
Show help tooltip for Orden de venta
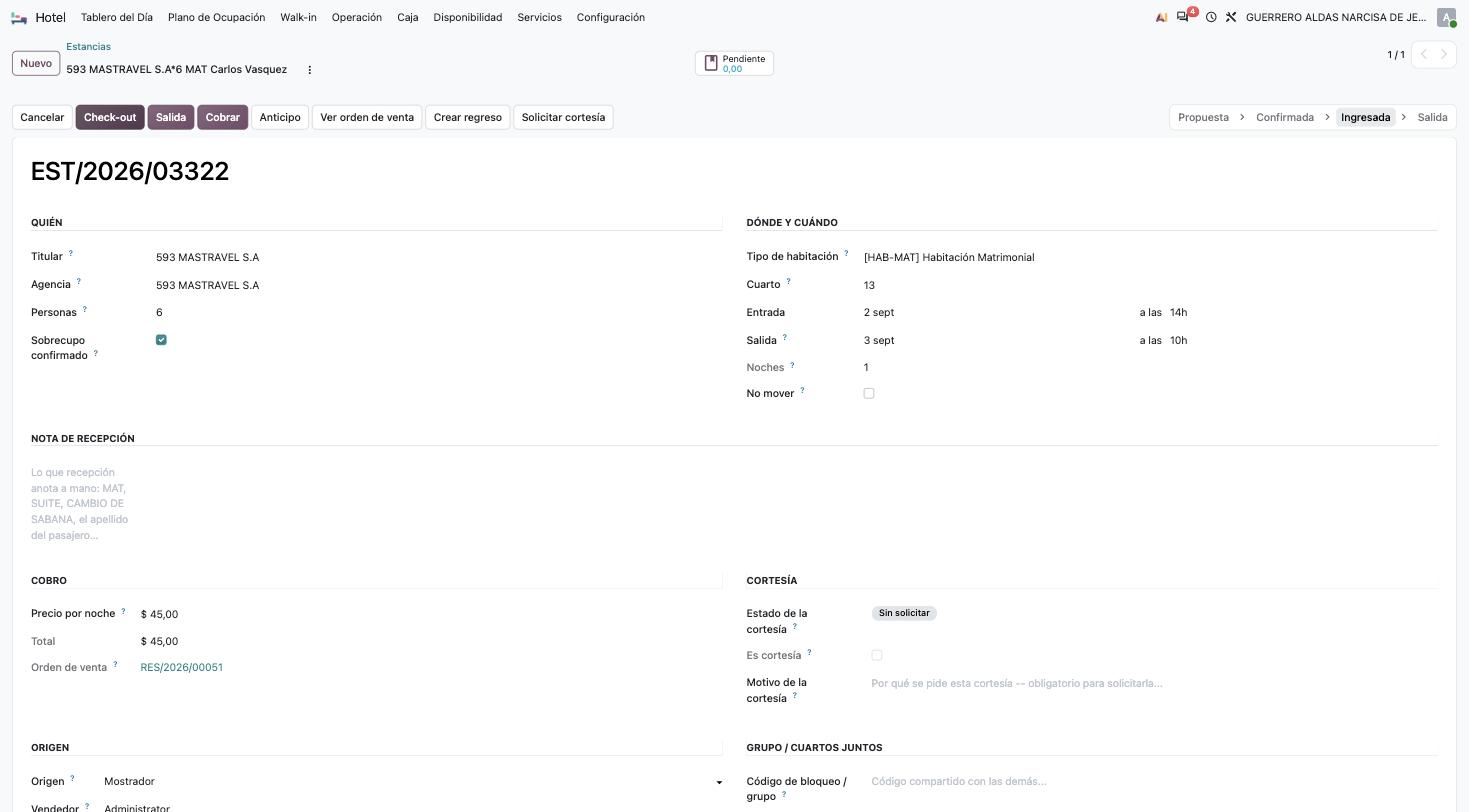[x=115, y=664]
